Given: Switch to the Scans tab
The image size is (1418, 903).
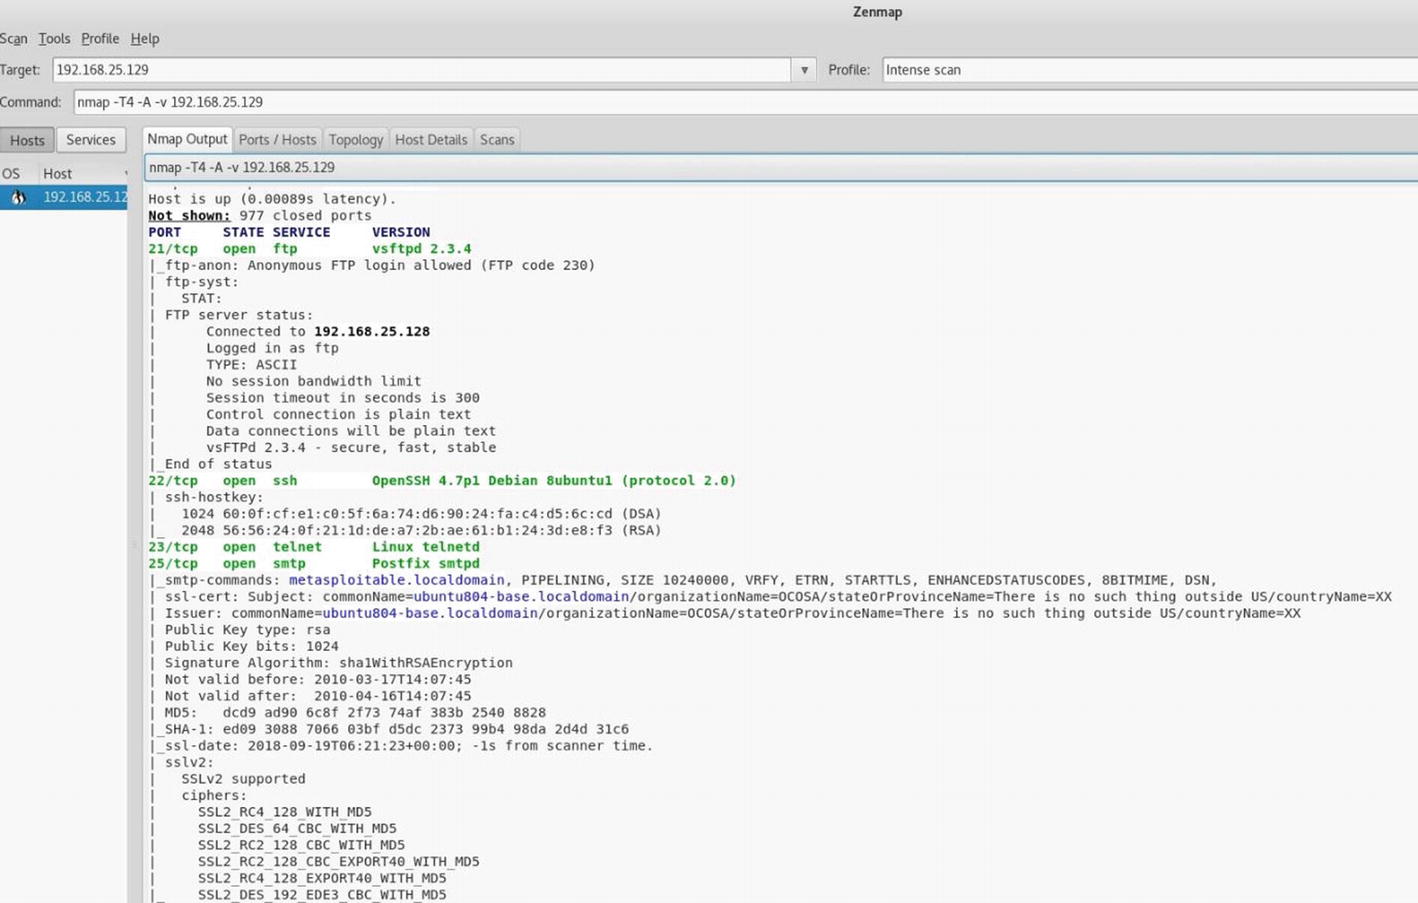Looking at the screenshot, I should tap(497, 140).
